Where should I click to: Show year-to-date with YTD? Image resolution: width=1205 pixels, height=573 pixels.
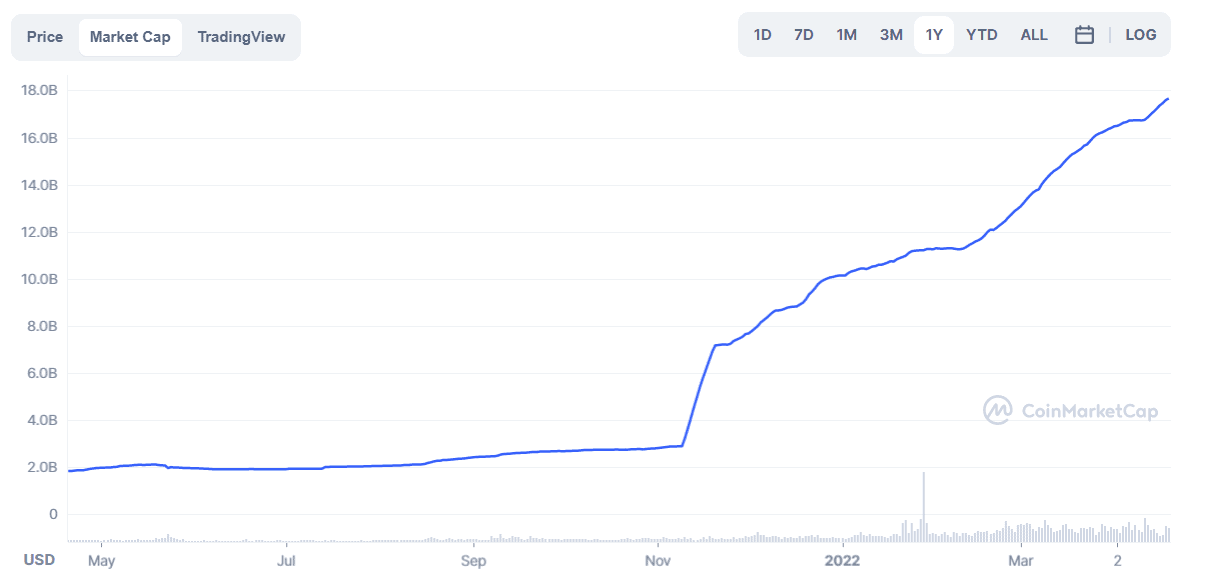tap(981, 35)
